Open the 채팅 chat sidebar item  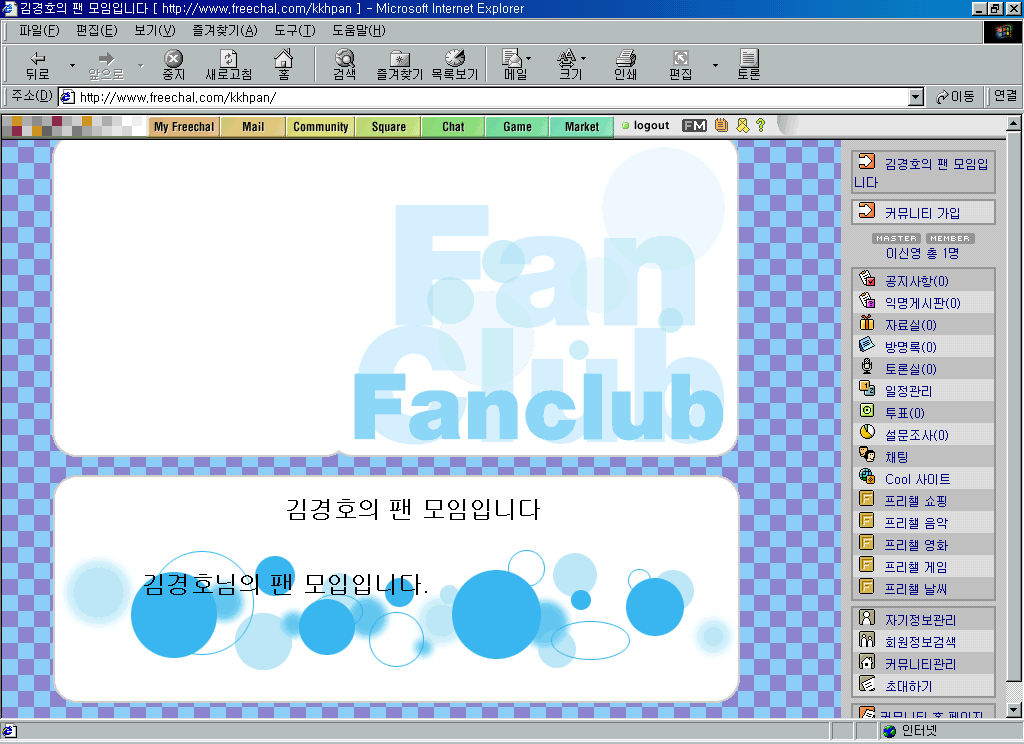896,457
